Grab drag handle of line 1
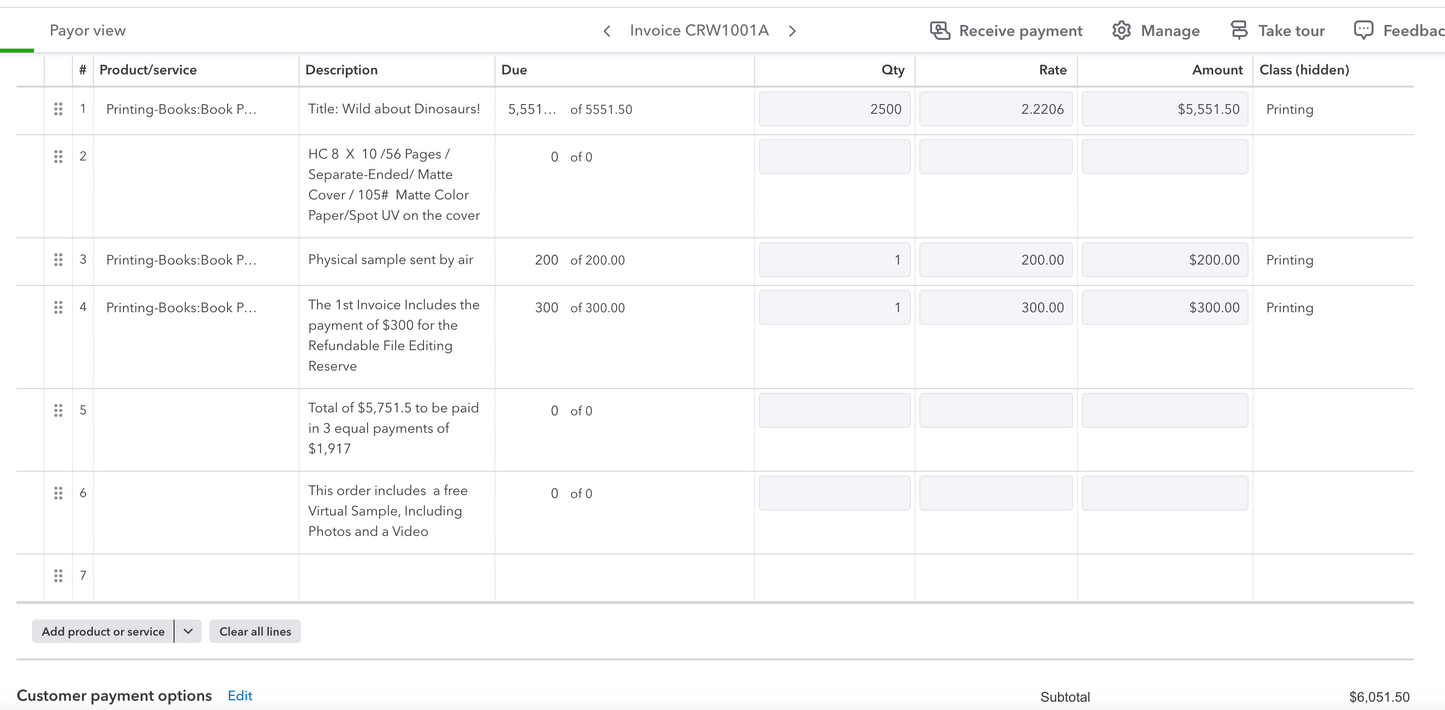The width and height of the screenshot is (1445, 710). (x=58, y=109)
